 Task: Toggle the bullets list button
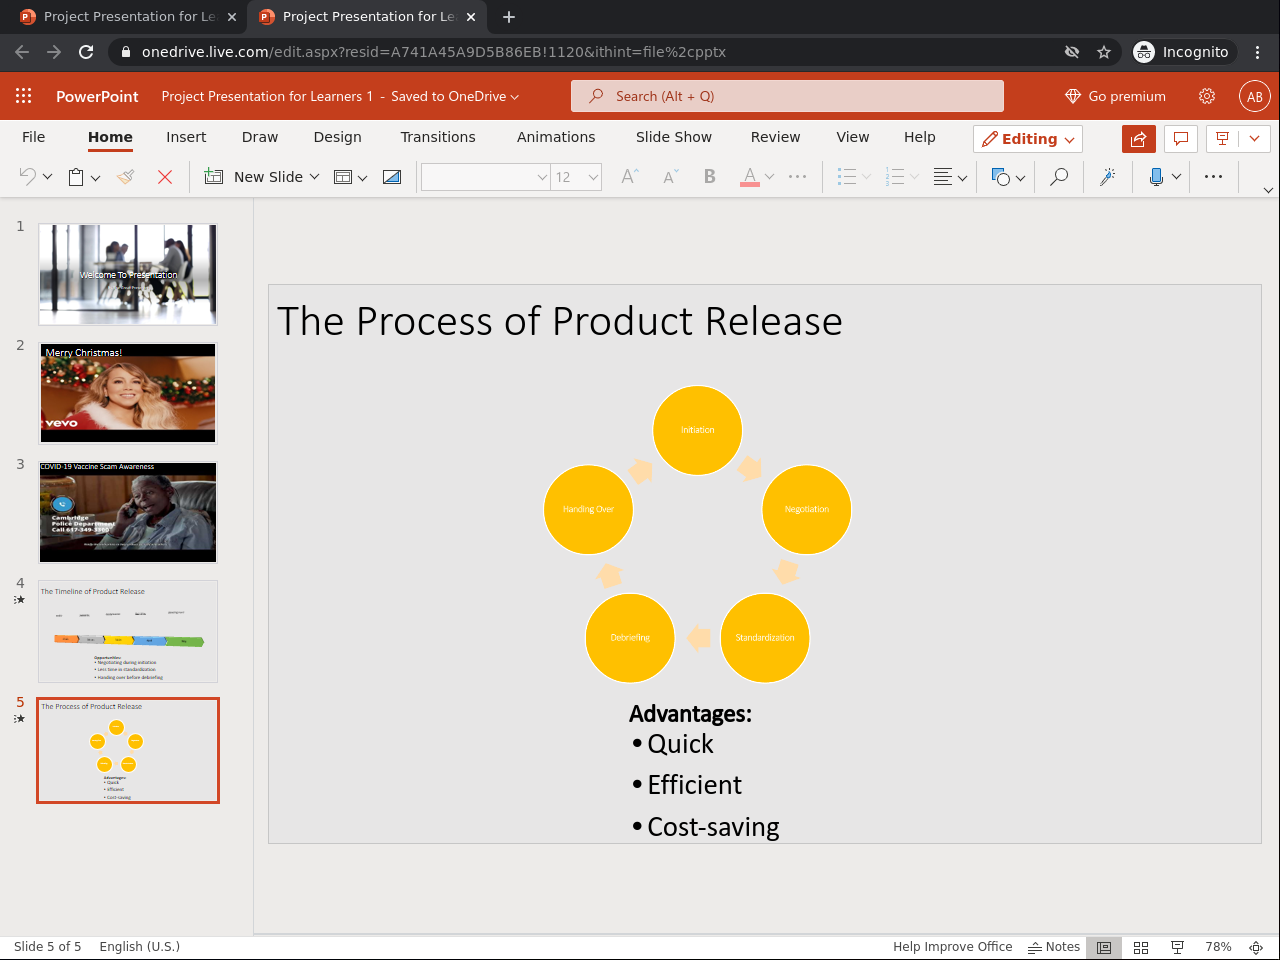[x=847, y=177]
